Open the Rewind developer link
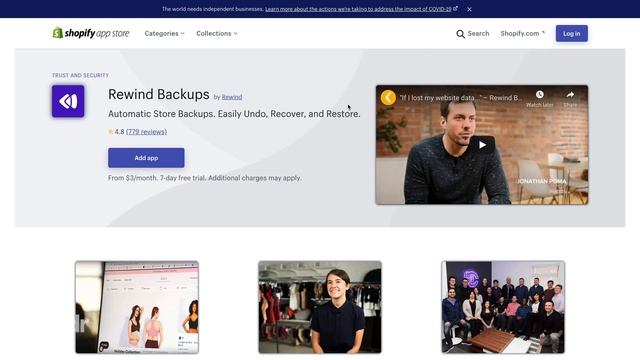Screen dimensions: 640x360 232,97
